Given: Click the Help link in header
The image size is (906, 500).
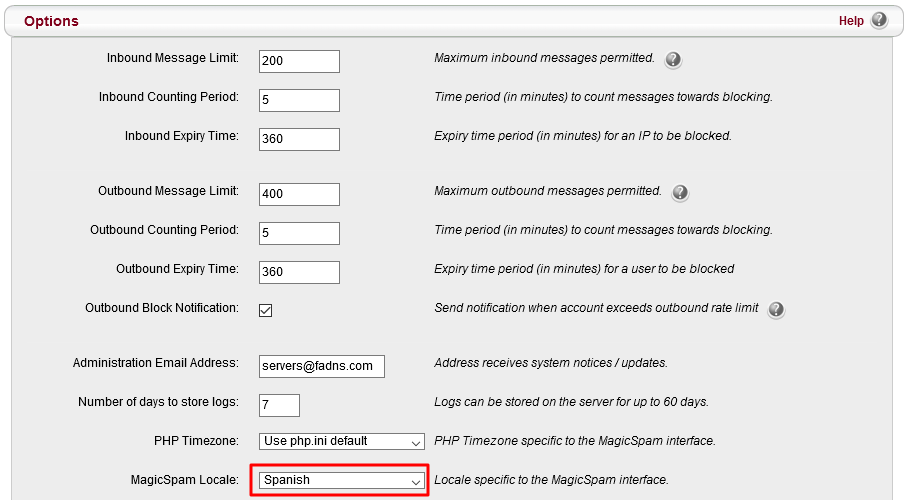Looking at the screenshot, I should coord(851,21).
